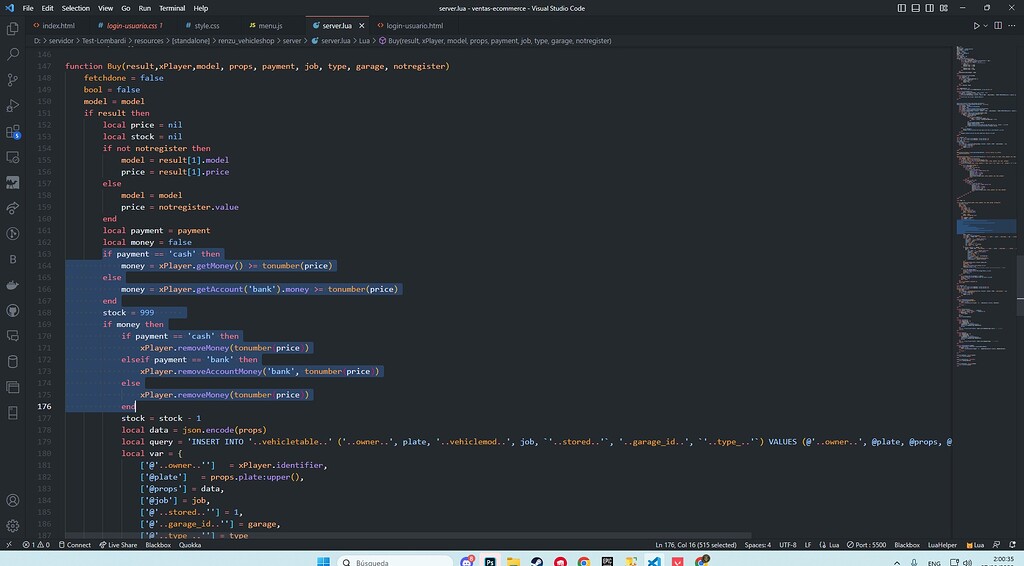
Task: Switch to the style.css tab
Action: click(x=206, y=25)
